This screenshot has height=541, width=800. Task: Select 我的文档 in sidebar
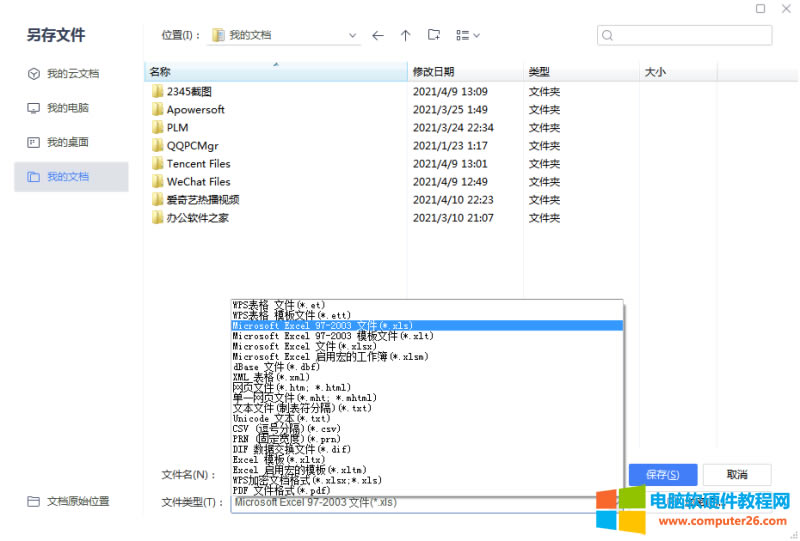click(x=71, y=177)
